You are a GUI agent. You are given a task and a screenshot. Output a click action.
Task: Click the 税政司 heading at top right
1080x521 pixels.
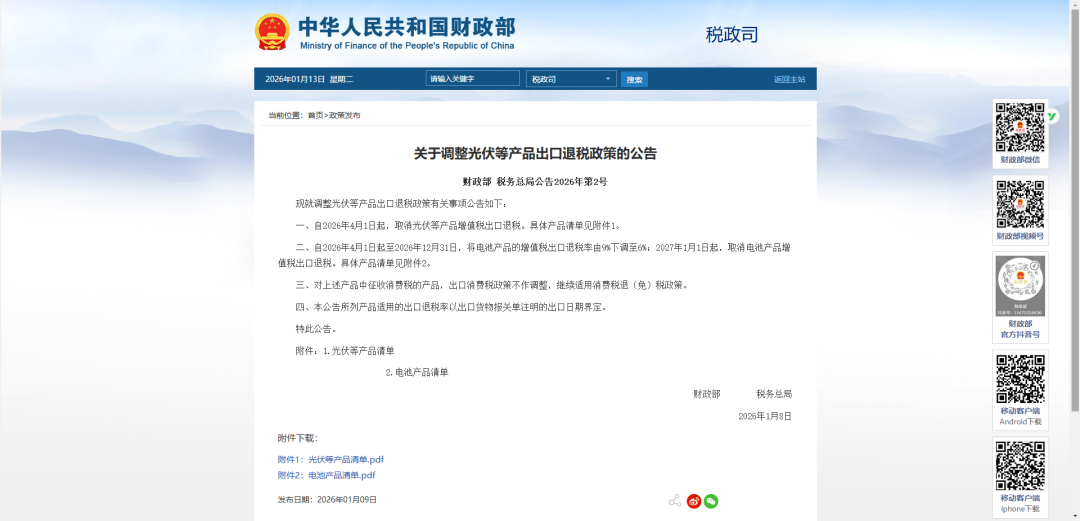pyautogui.click(x=732, y=35)
